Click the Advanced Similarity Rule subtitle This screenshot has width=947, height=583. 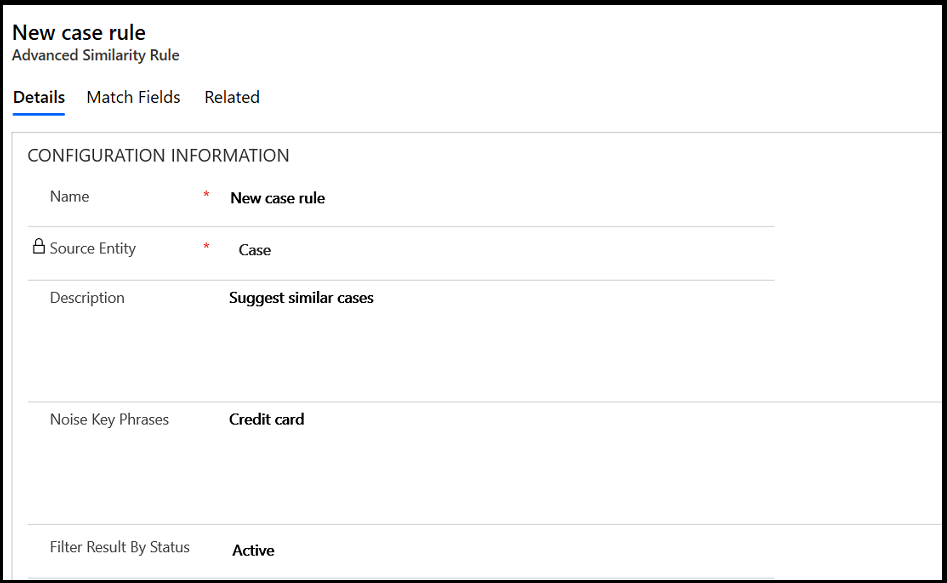[x=96, y=56]
